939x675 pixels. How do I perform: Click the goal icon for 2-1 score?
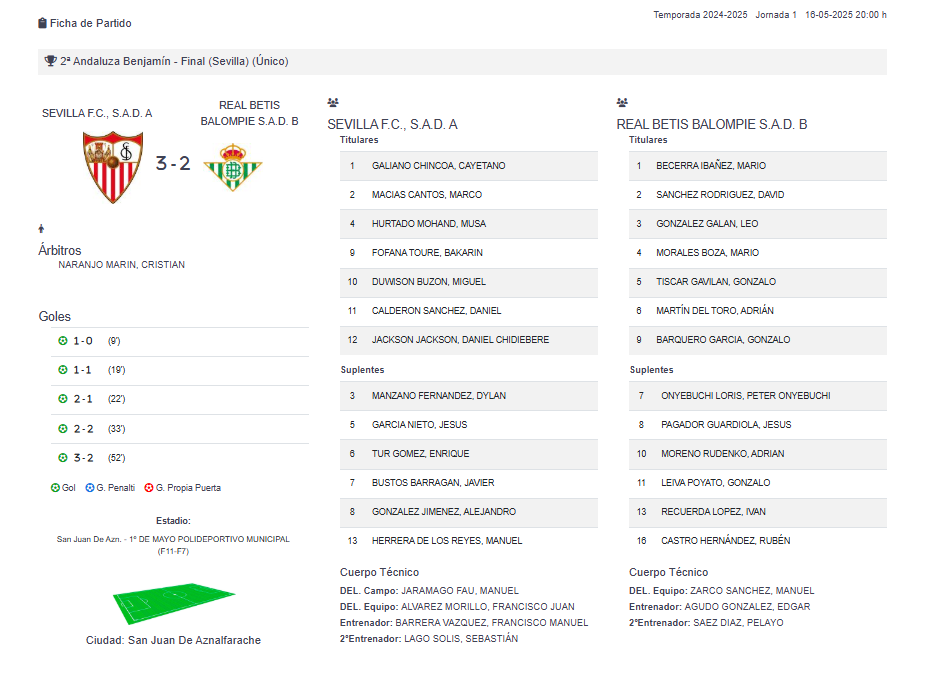(63, 399)
